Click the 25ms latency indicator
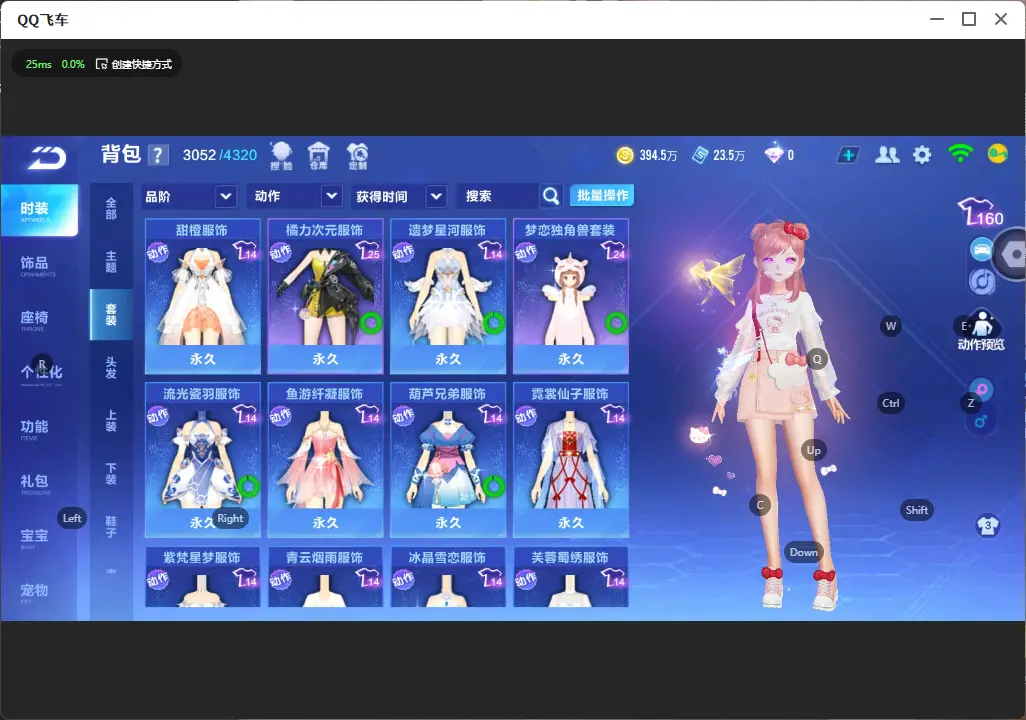1026x720 pixels. pyautogui.click(x=39, y=64)
